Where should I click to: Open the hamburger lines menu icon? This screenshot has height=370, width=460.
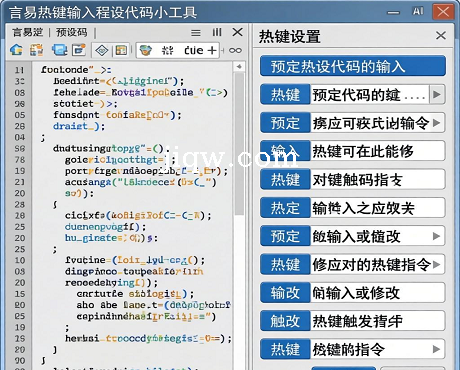coord(196,33)
